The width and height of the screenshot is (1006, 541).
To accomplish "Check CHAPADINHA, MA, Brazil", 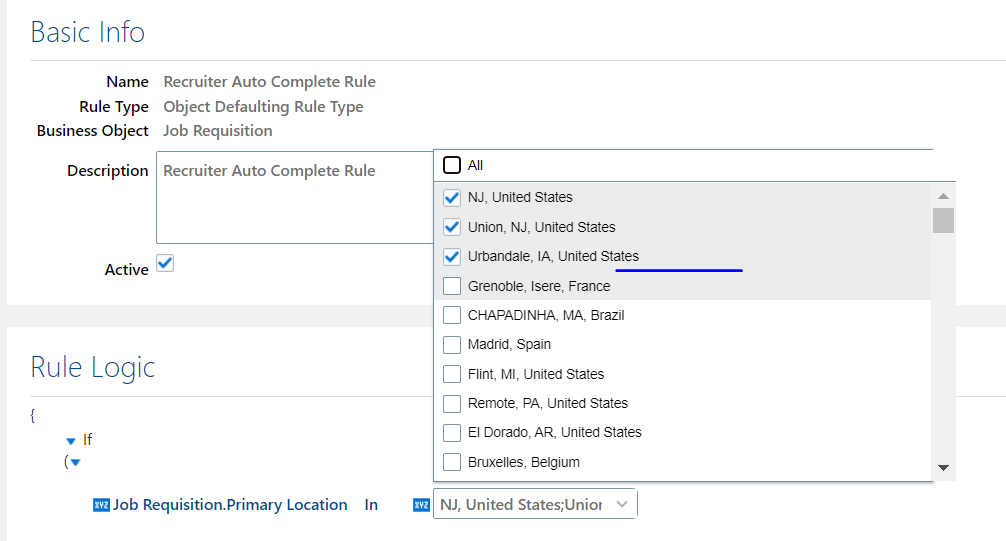I will (452, 315).
